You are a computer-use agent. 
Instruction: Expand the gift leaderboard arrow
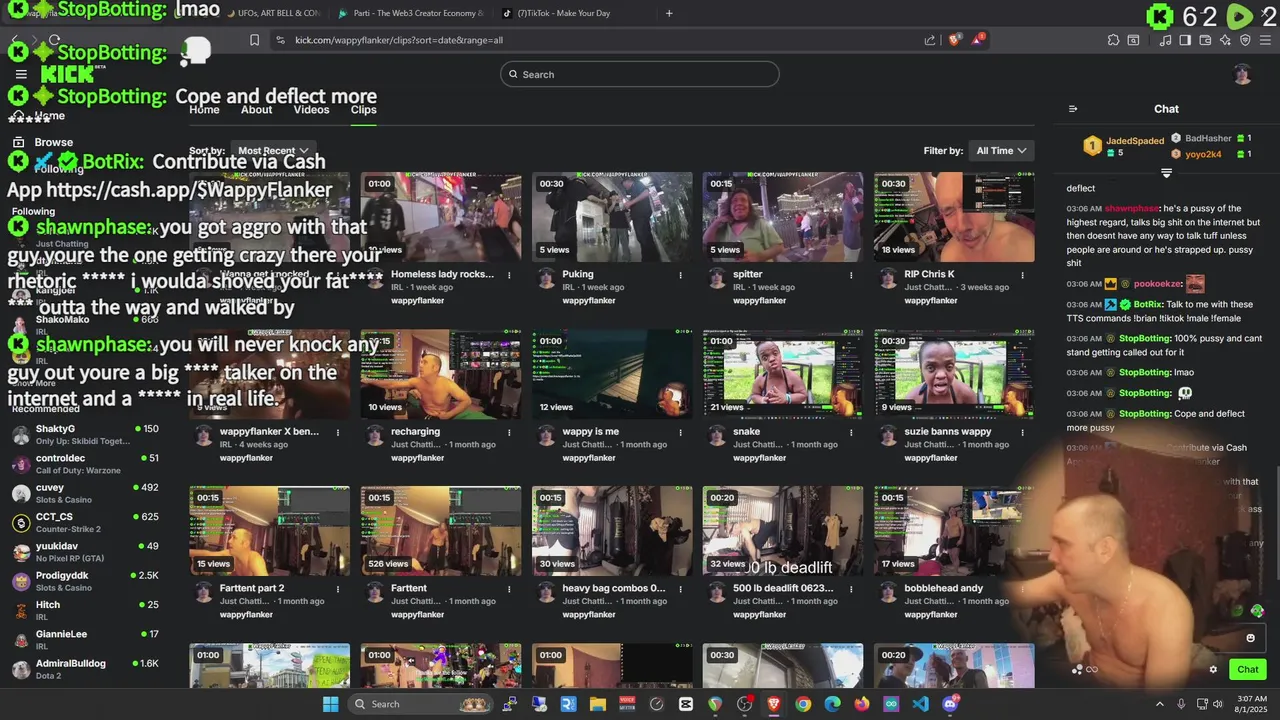click(x=1166, y=173)
